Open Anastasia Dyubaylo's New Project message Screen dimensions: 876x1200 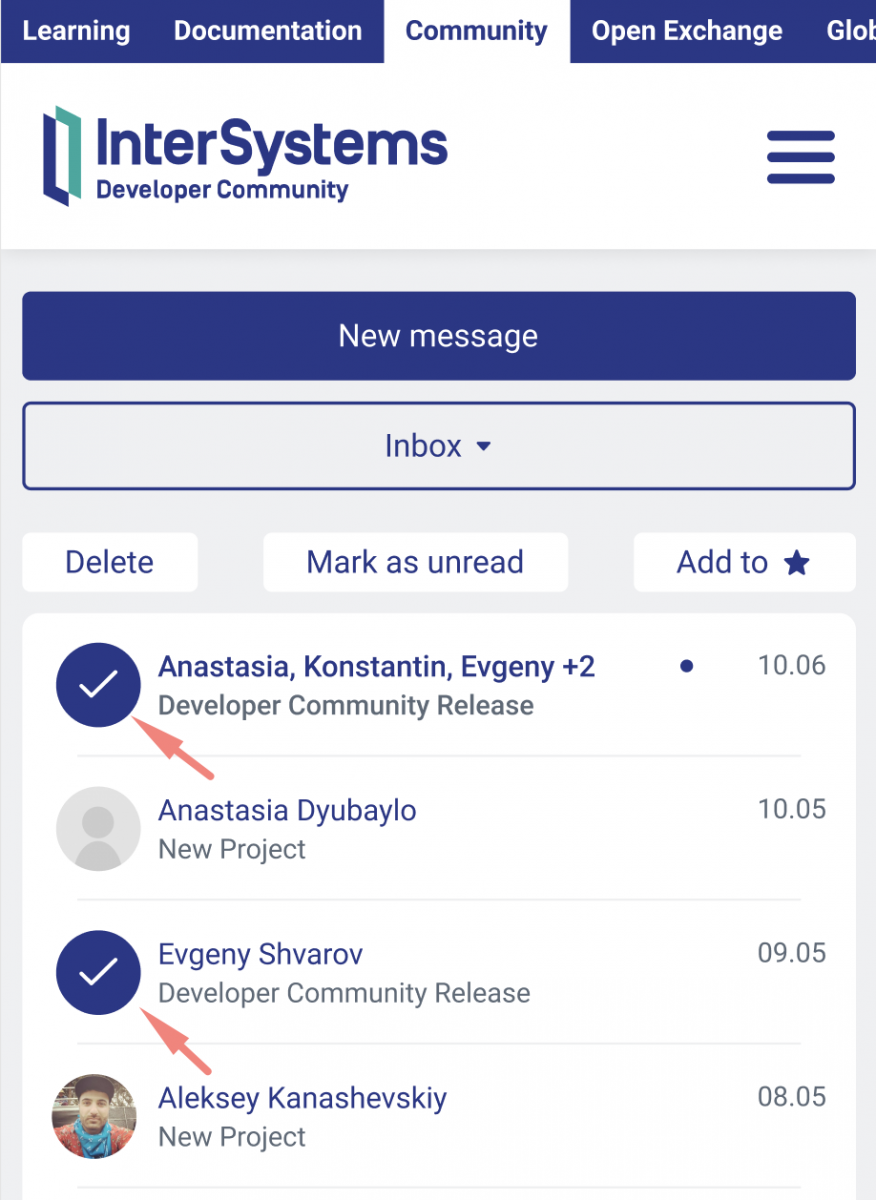[x=232, y=850]
